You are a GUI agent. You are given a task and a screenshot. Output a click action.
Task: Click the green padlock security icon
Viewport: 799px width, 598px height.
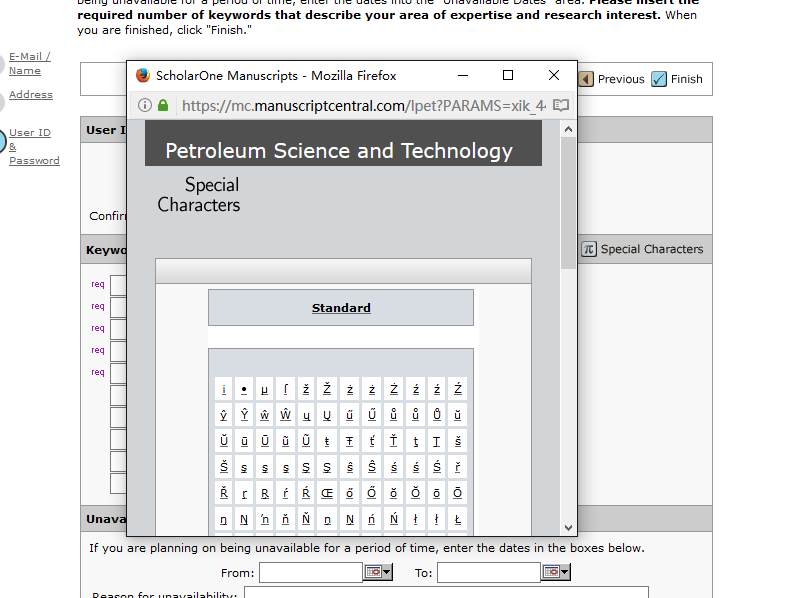click(163, 105)
